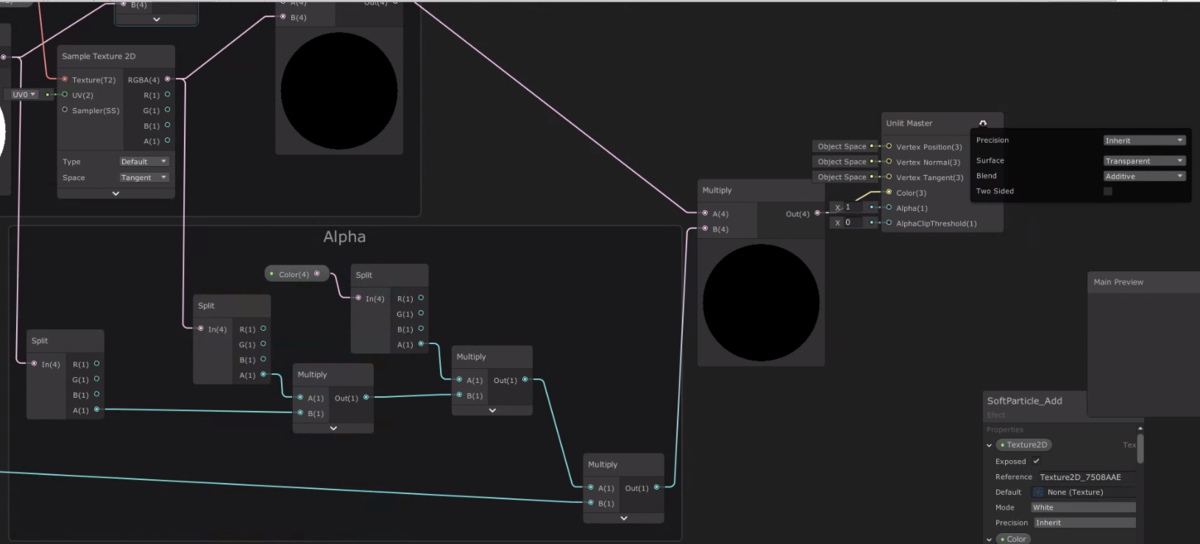Select the Texture2D property pill in blackboard

click(x=1025, y=445)
